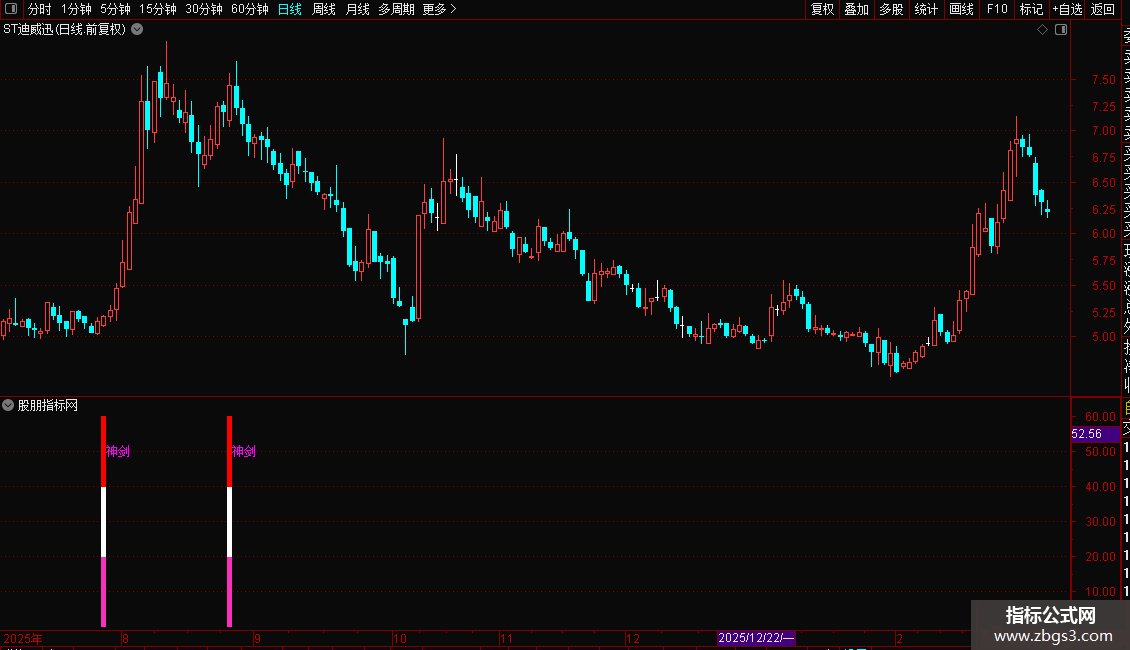
Task: Select the 日线 daily chart tab
Action: (290, 9)
